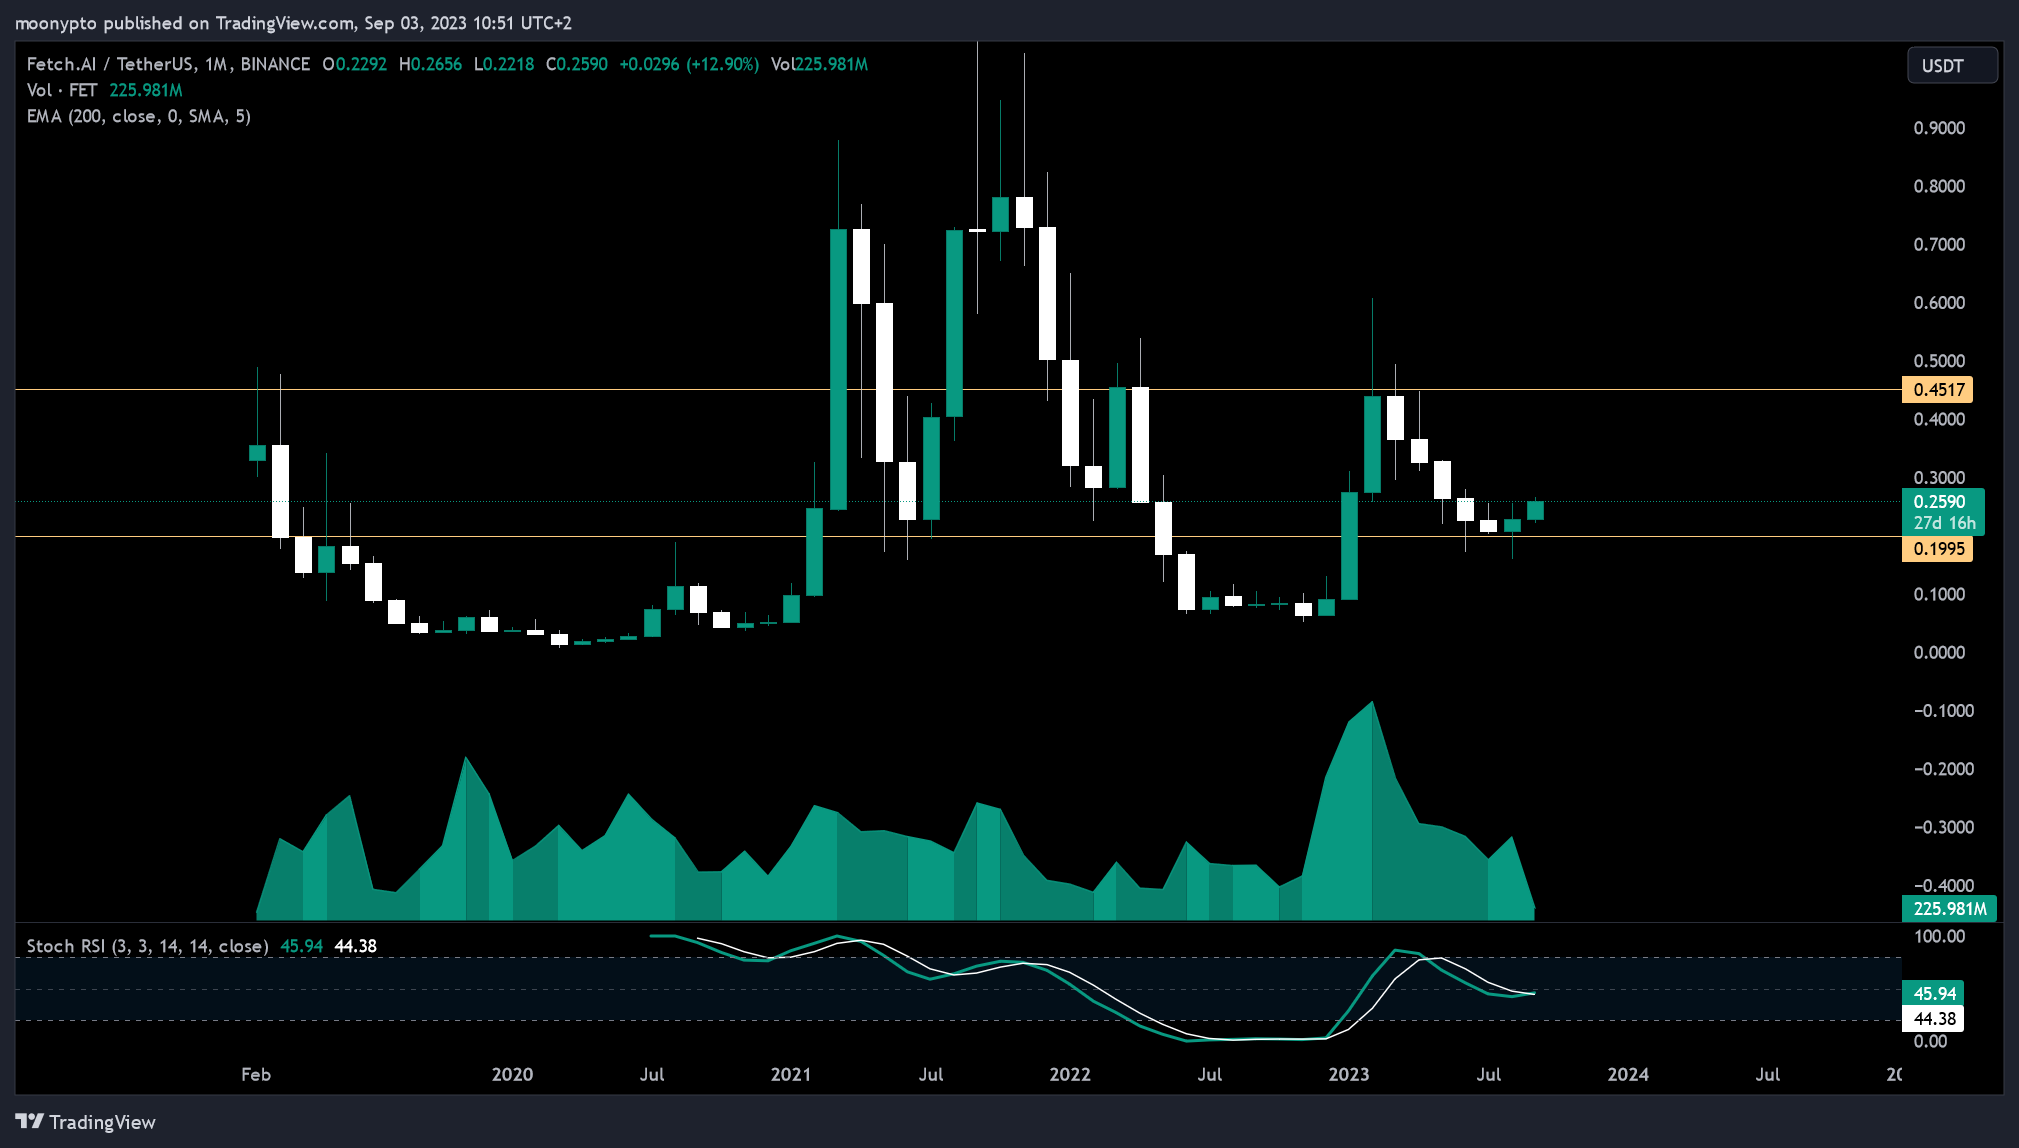Click the Vol225.981M value in header
The height and width of the screenshot is (1148, 2019).
click(x=819, y=64)
